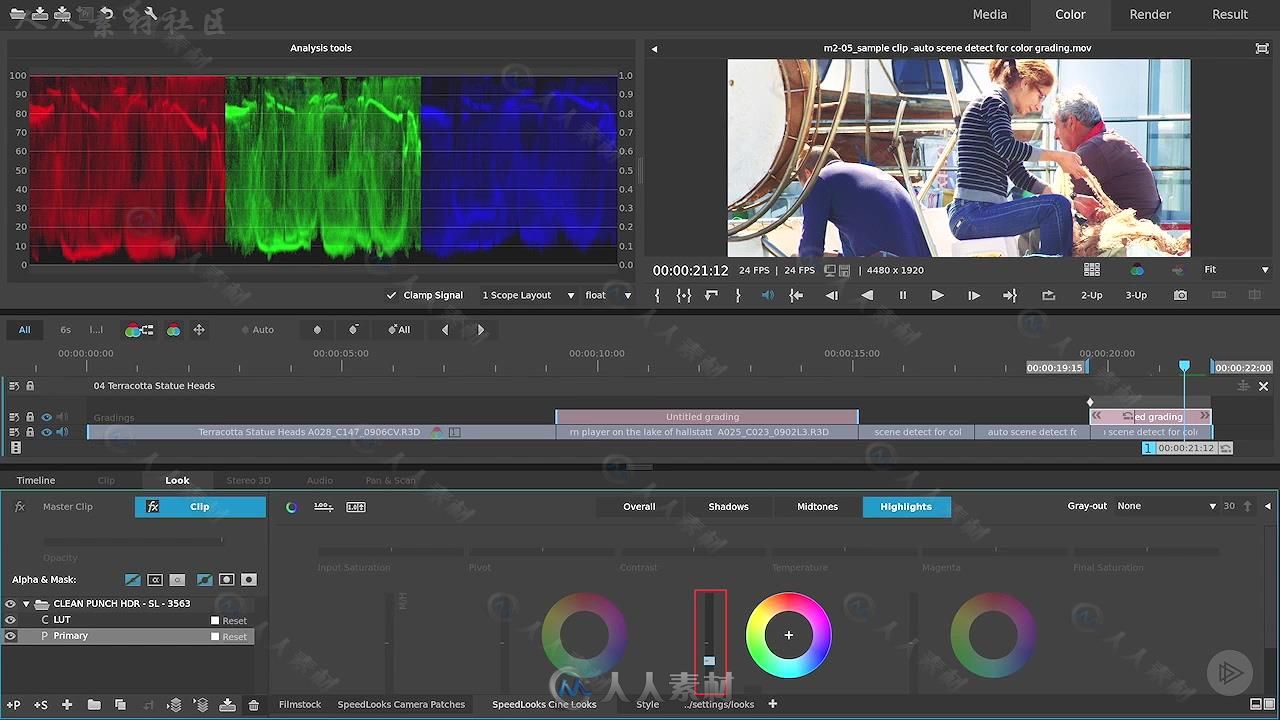The width and height of the screenshot is (1280, 720).
Task: Select Midtones range tab
Action: [817, 507]
